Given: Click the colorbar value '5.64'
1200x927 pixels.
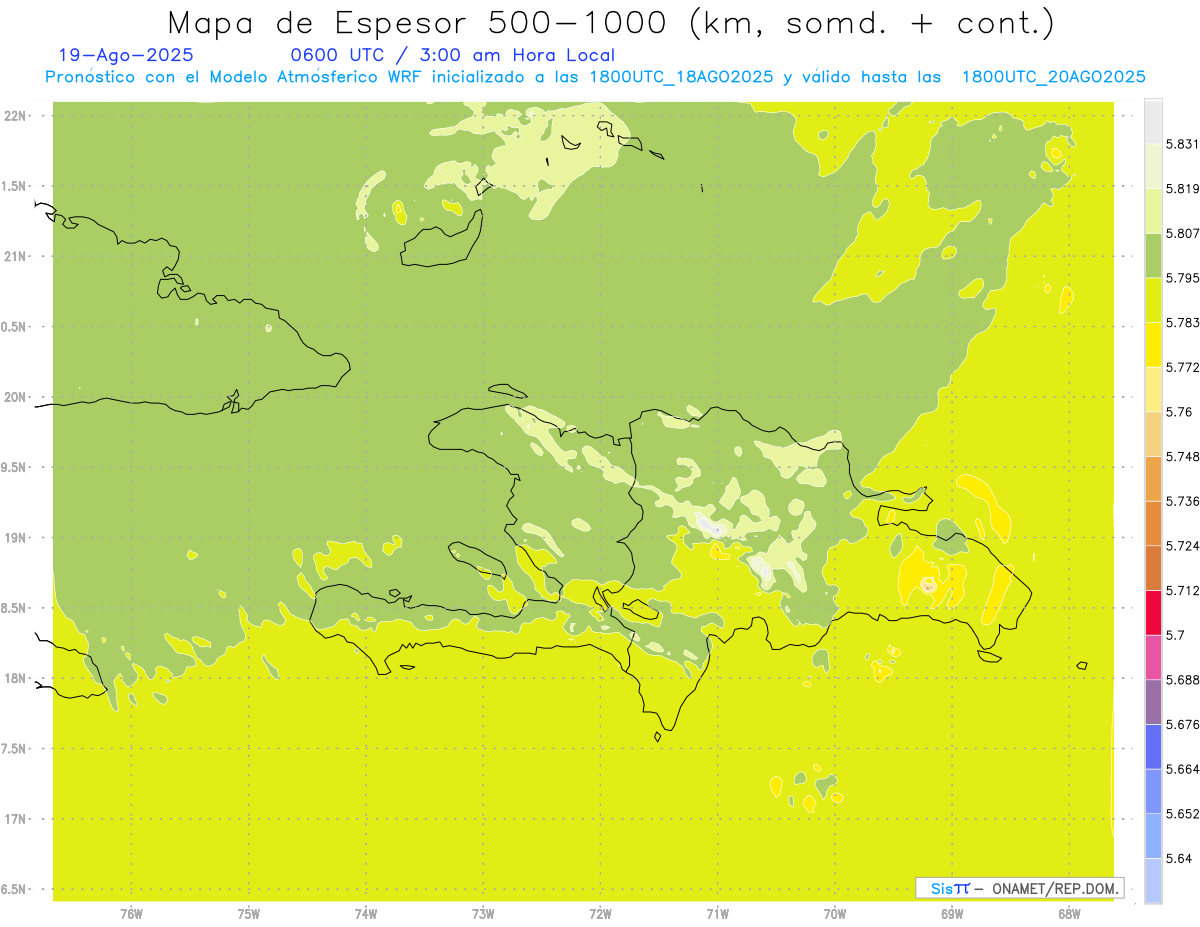Looking at the screenshot, I should click(1178, 858).
